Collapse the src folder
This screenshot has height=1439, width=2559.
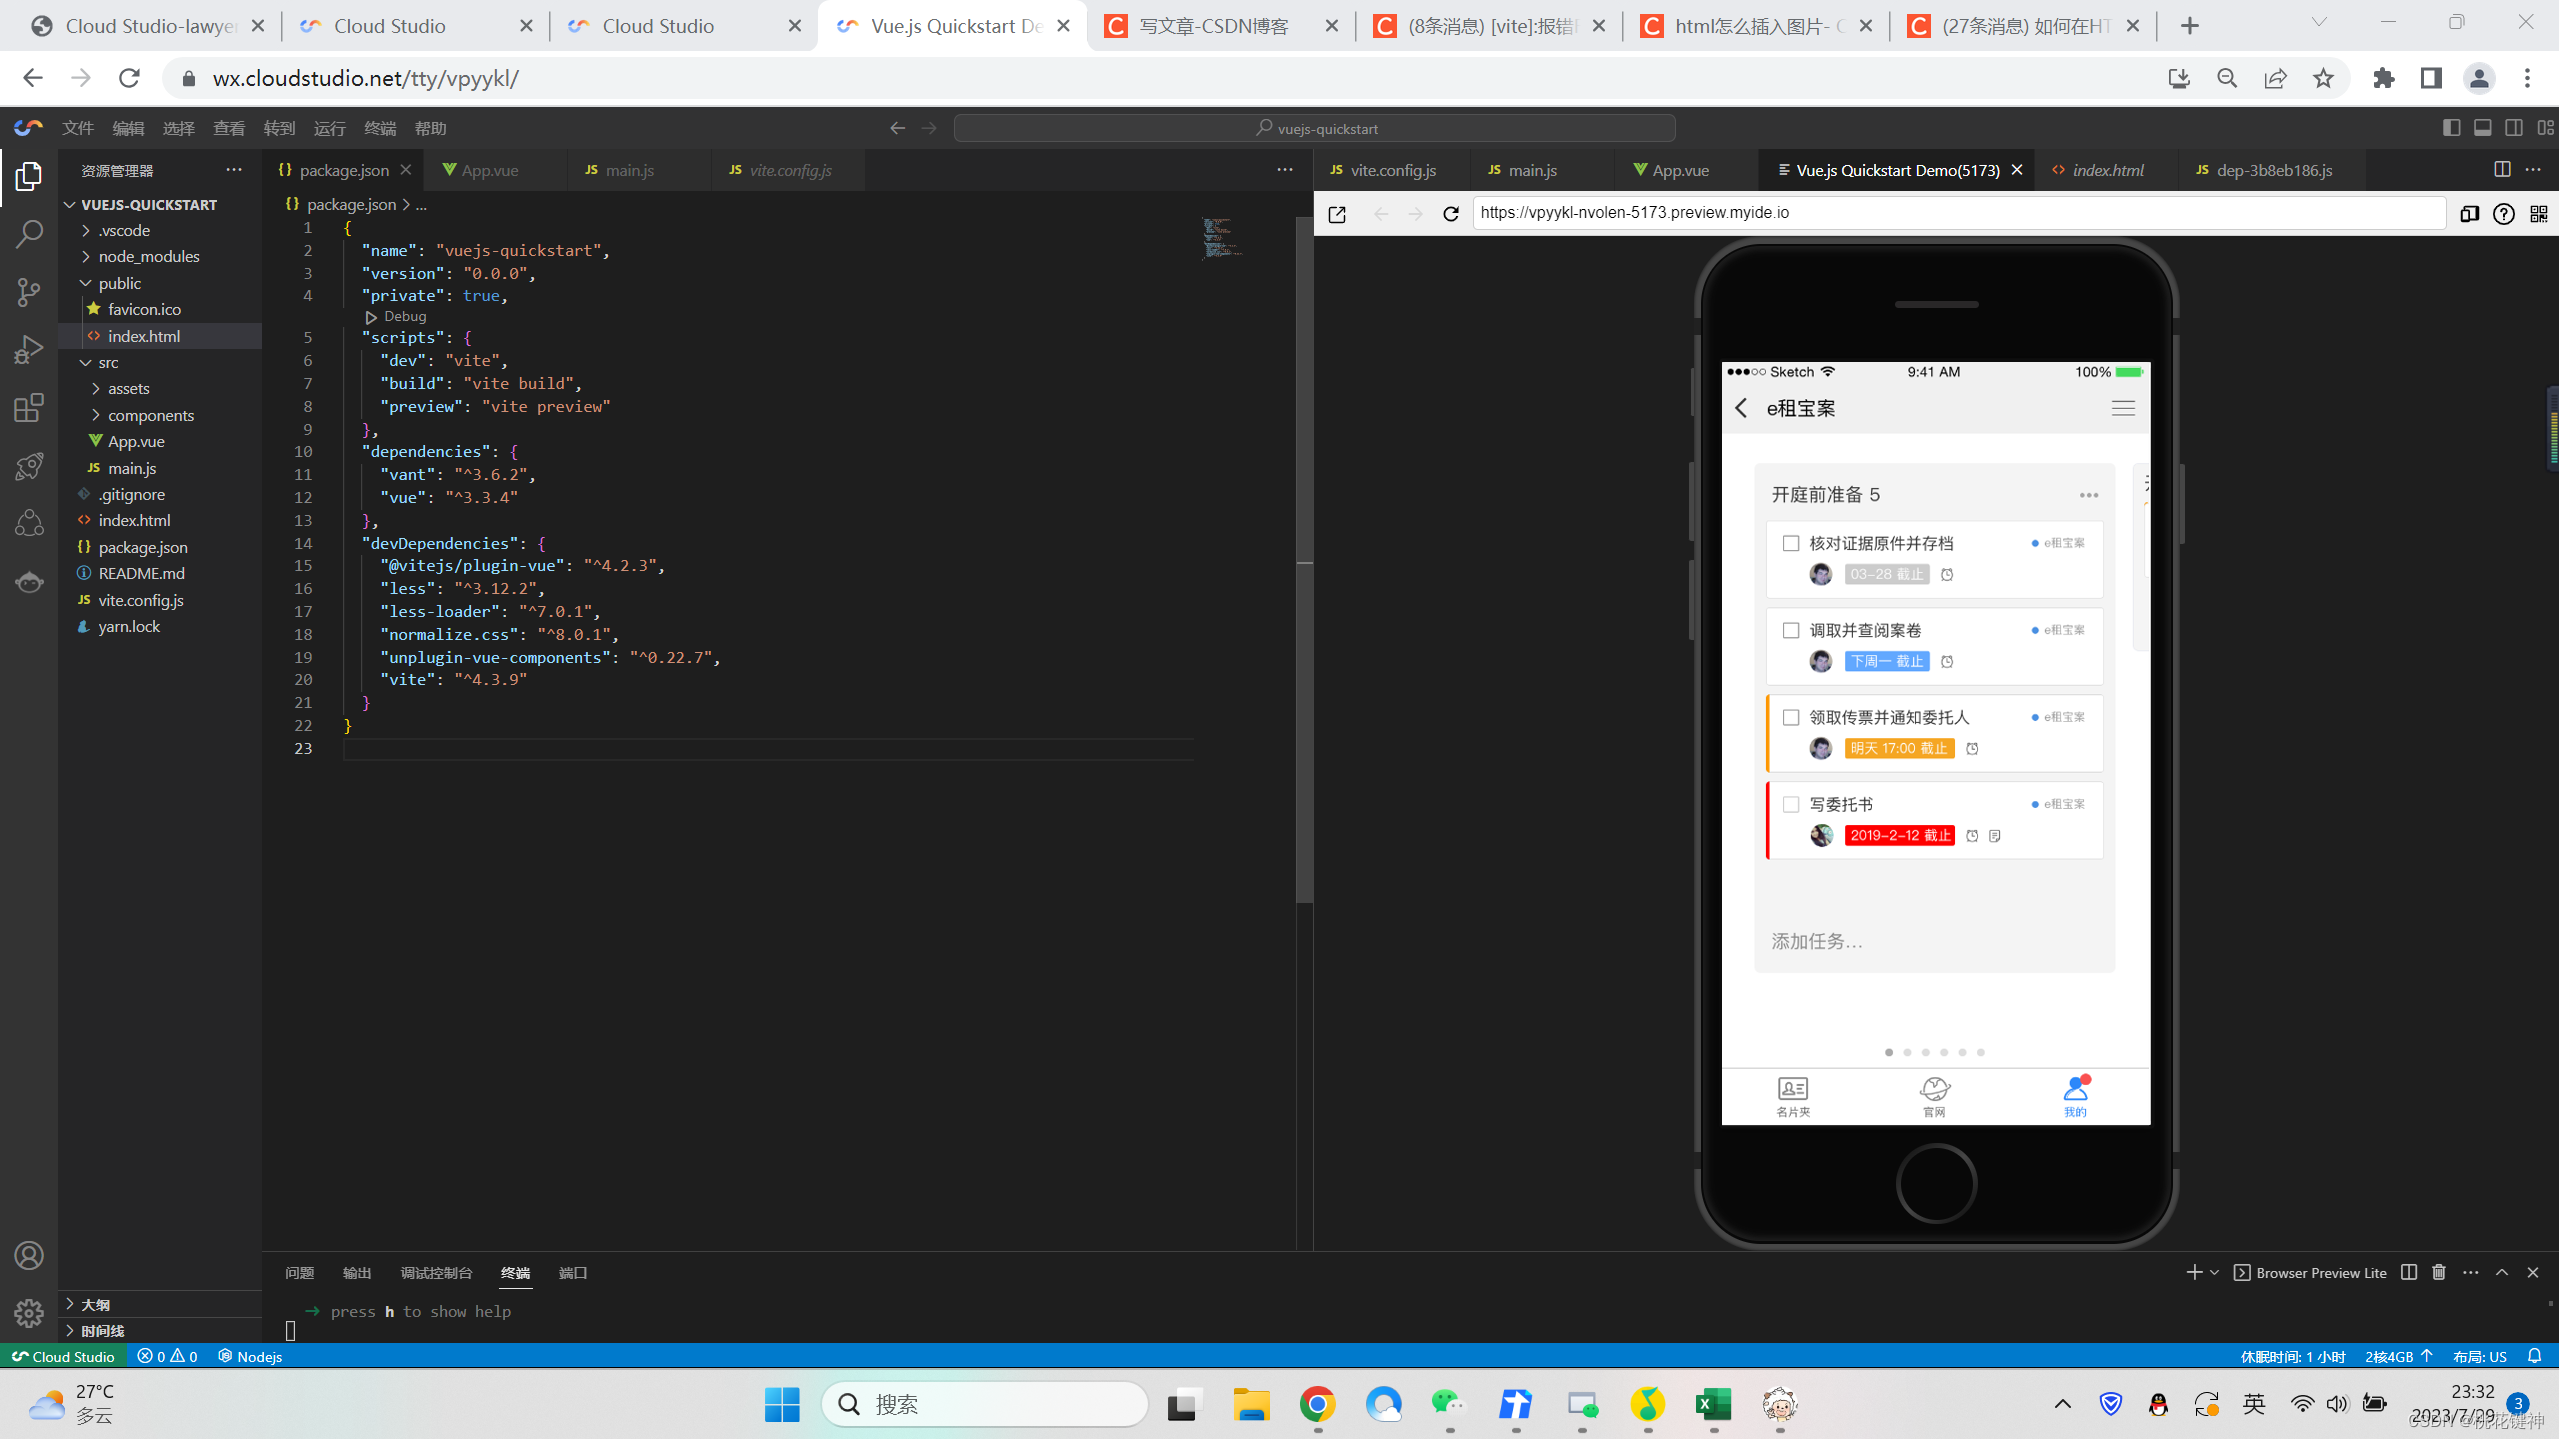coord(108,362)
